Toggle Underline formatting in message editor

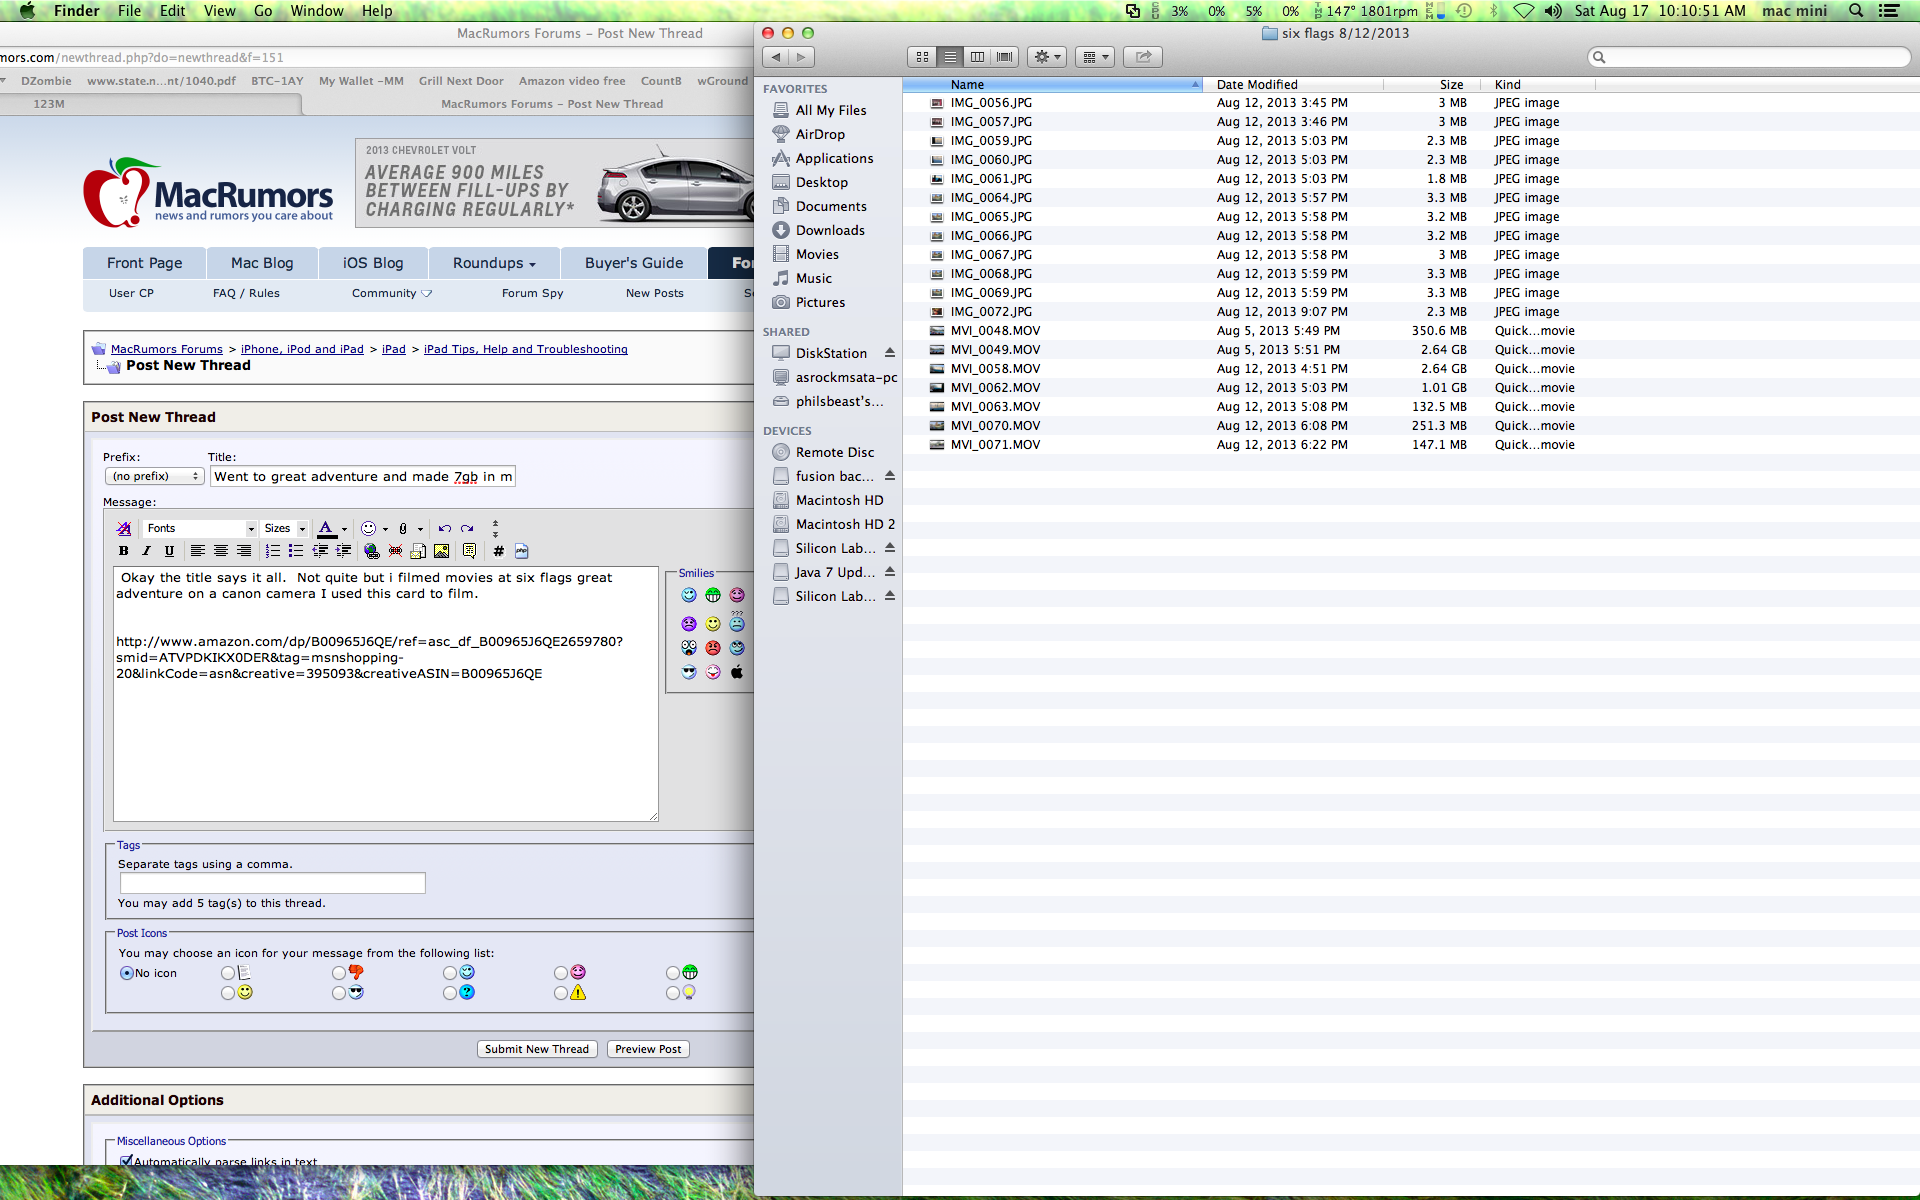point(169,551)
